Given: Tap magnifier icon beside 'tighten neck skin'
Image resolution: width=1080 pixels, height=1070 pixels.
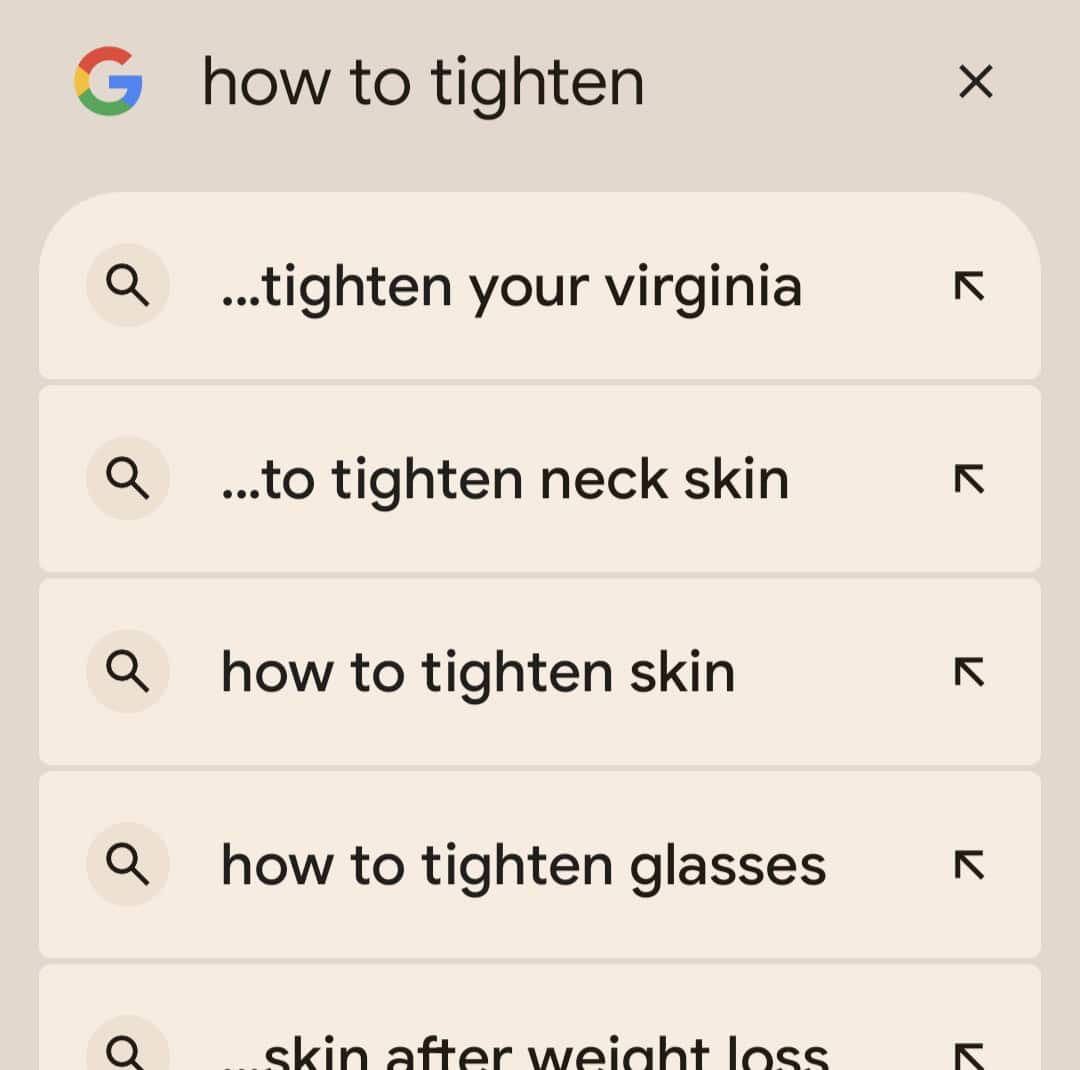Looking at the screenshot, I should (127, 479).
